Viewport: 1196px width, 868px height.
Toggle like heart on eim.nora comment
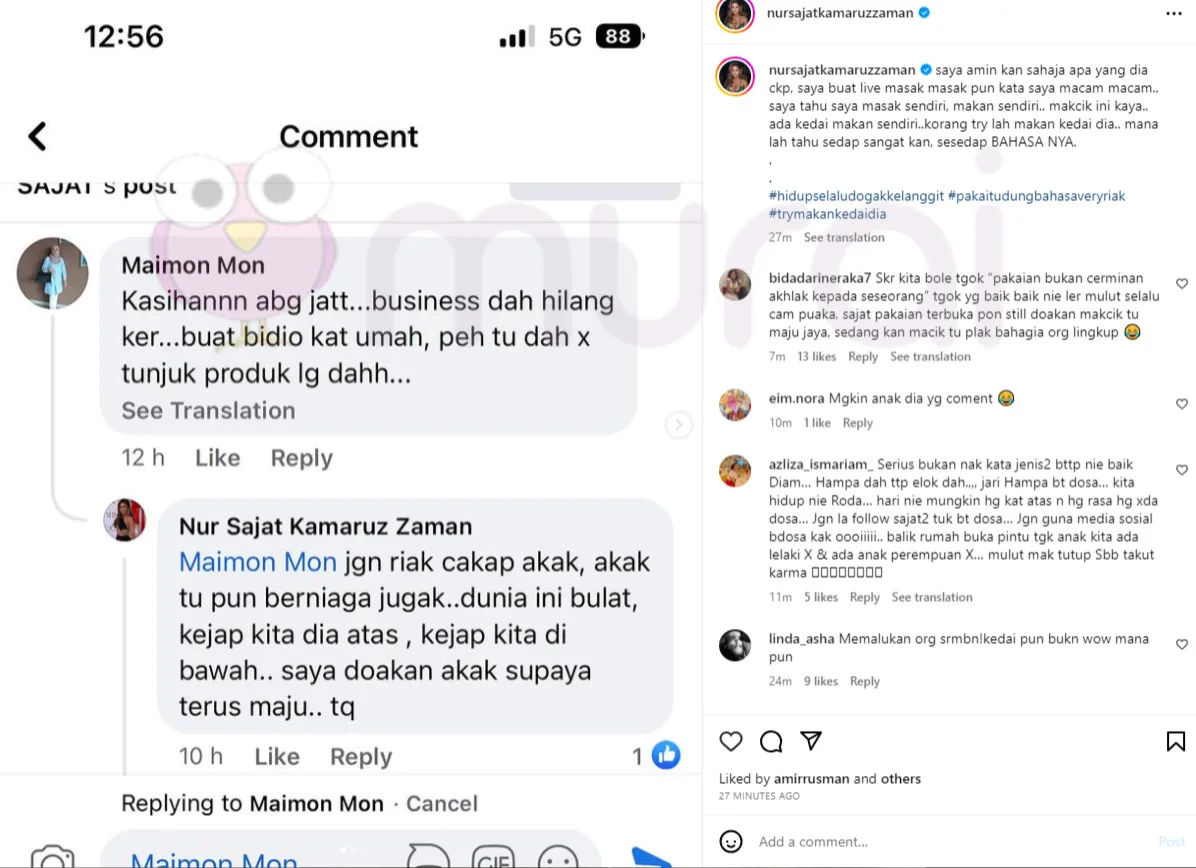click(1182, 403)
